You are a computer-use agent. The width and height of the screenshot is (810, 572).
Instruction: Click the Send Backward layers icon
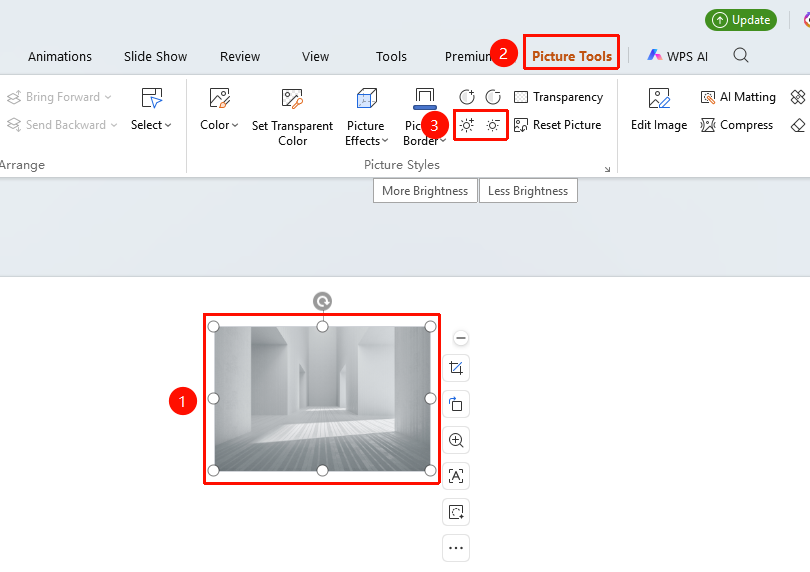point(14,125)
